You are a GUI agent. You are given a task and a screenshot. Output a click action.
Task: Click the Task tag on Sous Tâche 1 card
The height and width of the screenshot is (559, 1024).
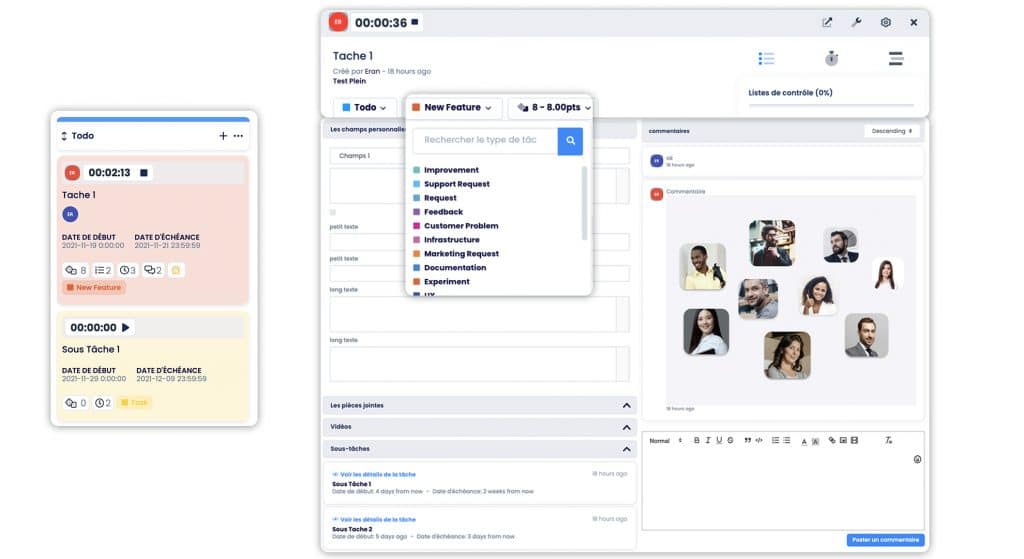(135, 403)
